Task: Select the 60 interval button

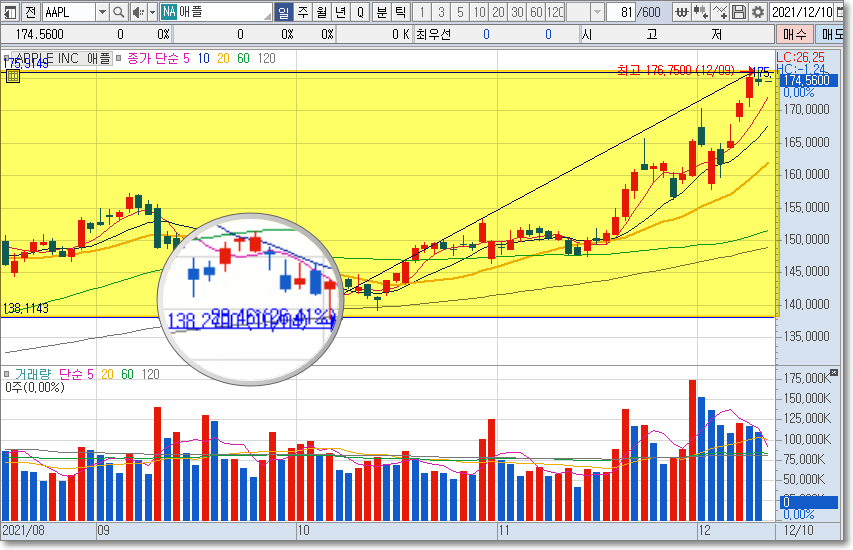Action: click(536, 11)
